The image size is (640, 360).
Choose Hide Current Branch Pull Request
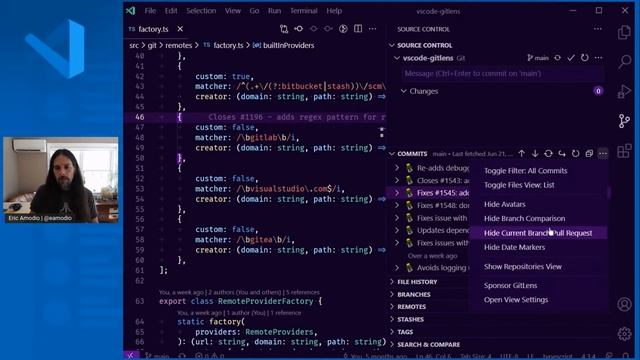click(x=538, y=233)
